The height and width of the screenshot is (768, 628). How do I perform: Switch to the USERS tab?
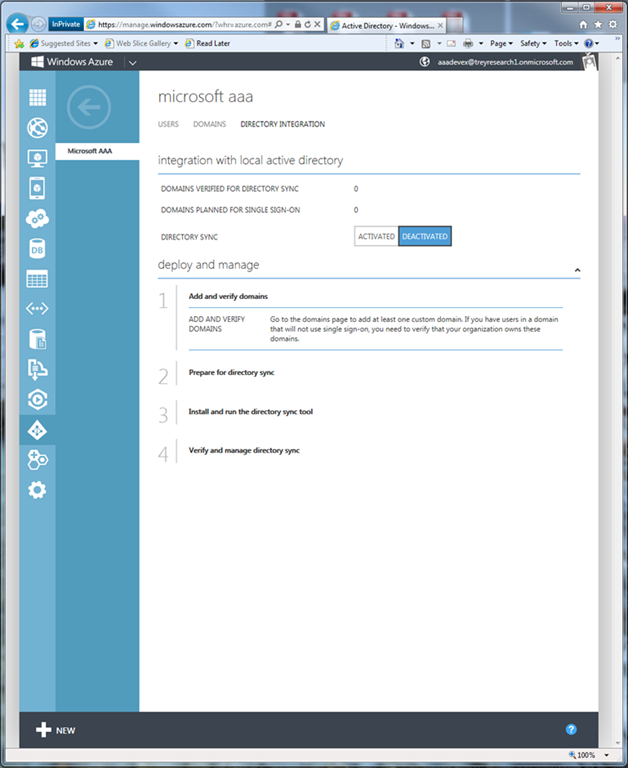click(168, 124)
